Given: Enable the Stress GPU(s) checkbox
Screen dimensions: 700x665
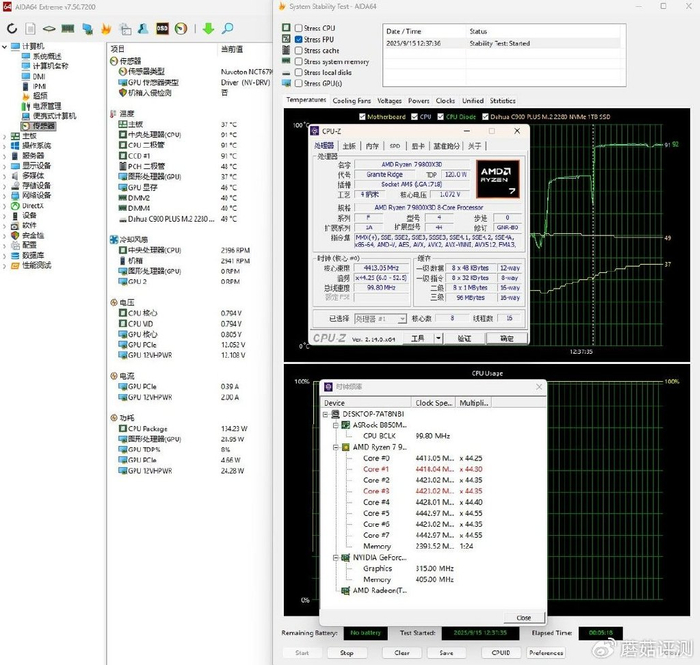Looking at the screenshot, I should [x=298, y=83].
